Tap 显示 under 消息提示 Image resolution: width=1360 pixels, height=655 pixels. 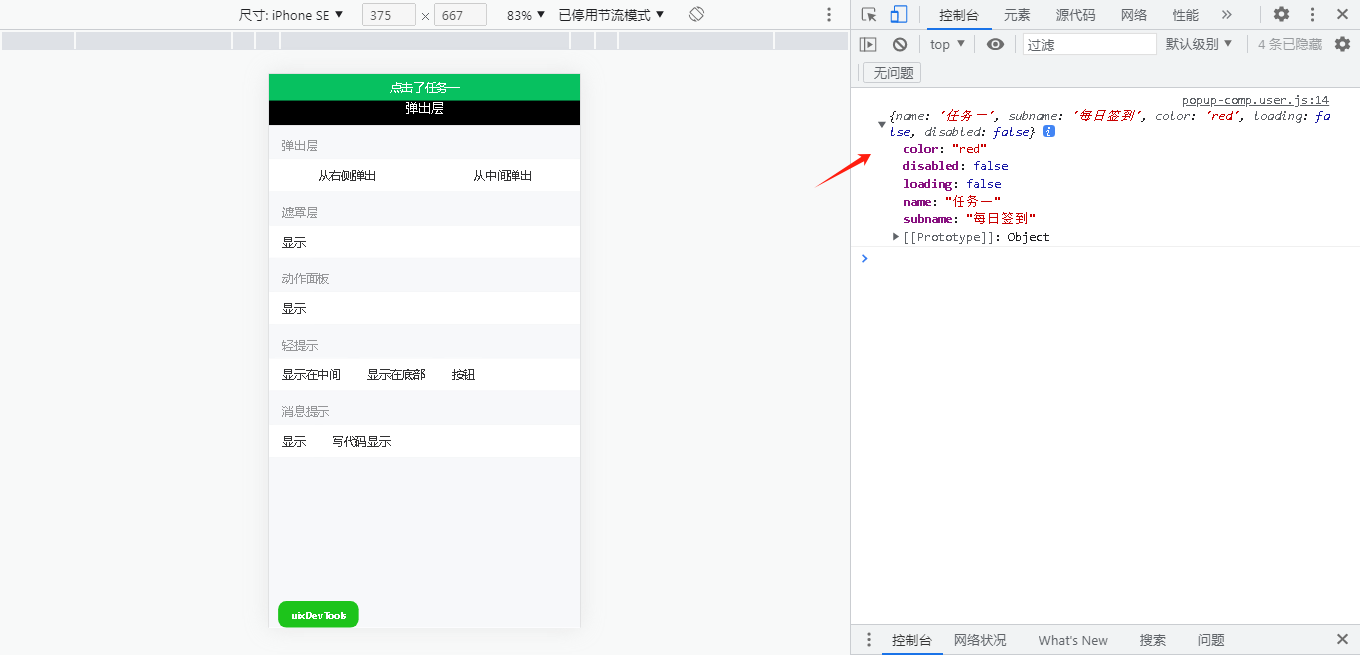point(294,442)
